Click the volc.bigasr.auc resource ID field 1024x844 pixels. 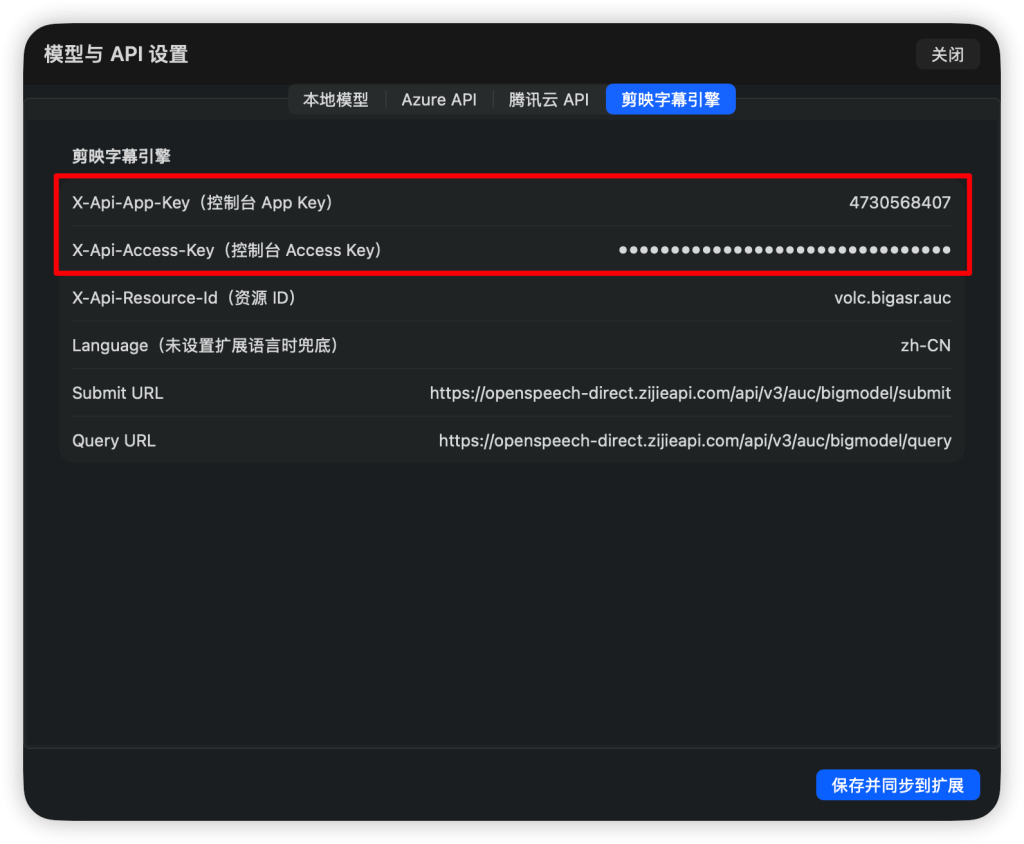892,298
